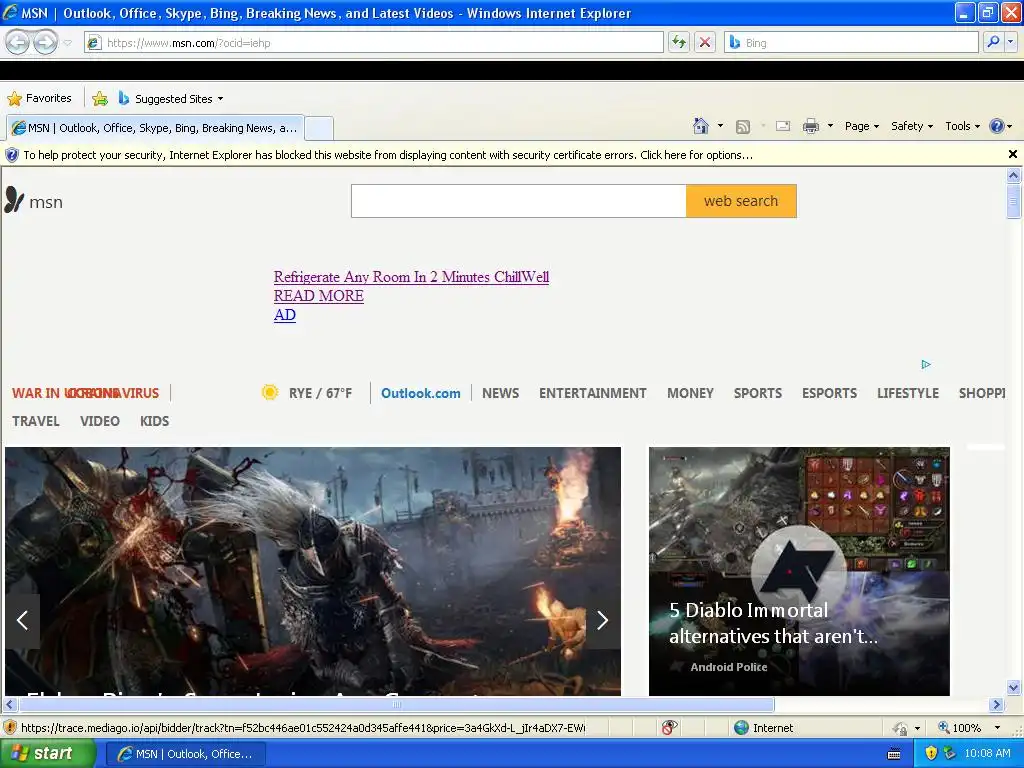Click MSN Internet Explorer taskbar button

[185, 754]
